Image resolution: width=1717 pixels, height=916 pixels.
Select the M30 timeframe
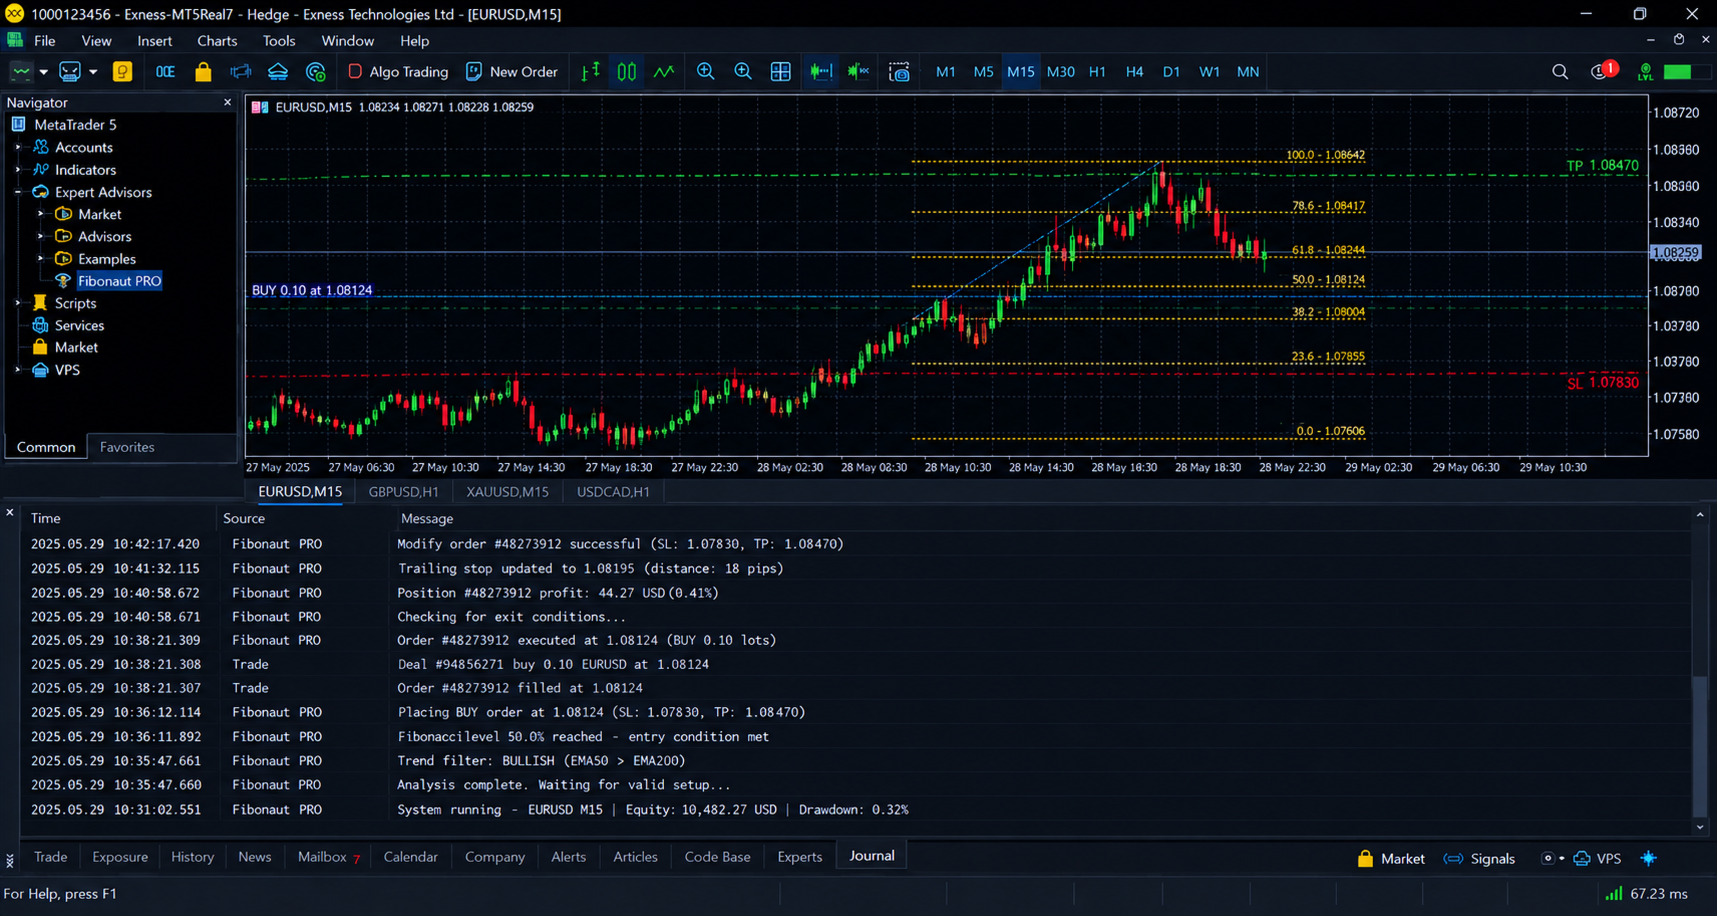pyautogui.click(x=1060, y=72)
